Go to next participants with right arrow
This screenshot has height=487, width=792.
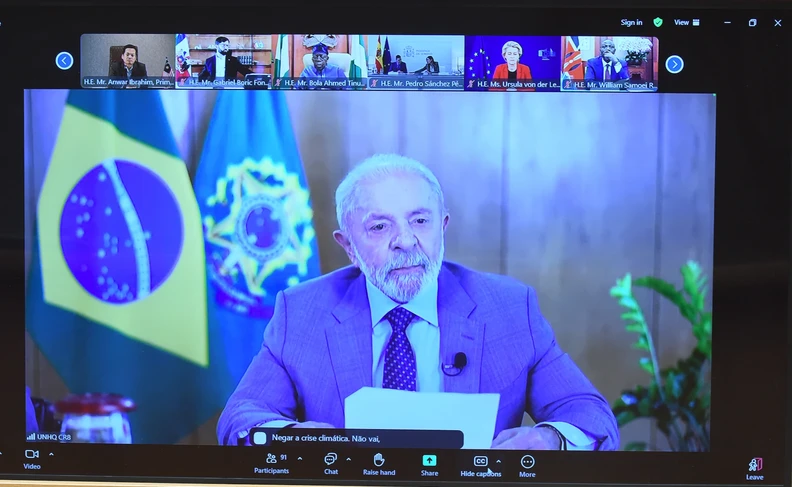tap(674, 64)
